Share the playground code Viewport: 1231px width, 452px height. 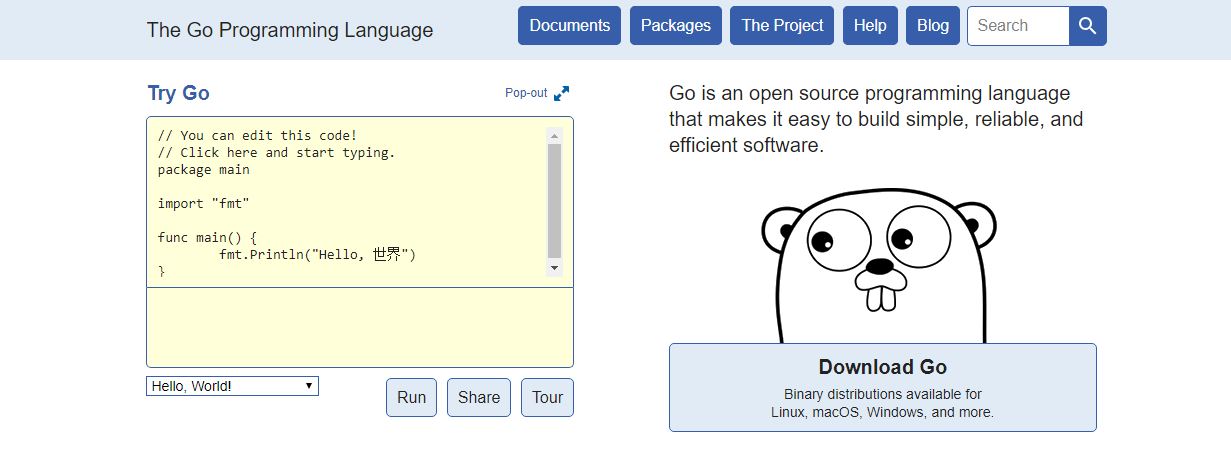click(x=479, y=397)
